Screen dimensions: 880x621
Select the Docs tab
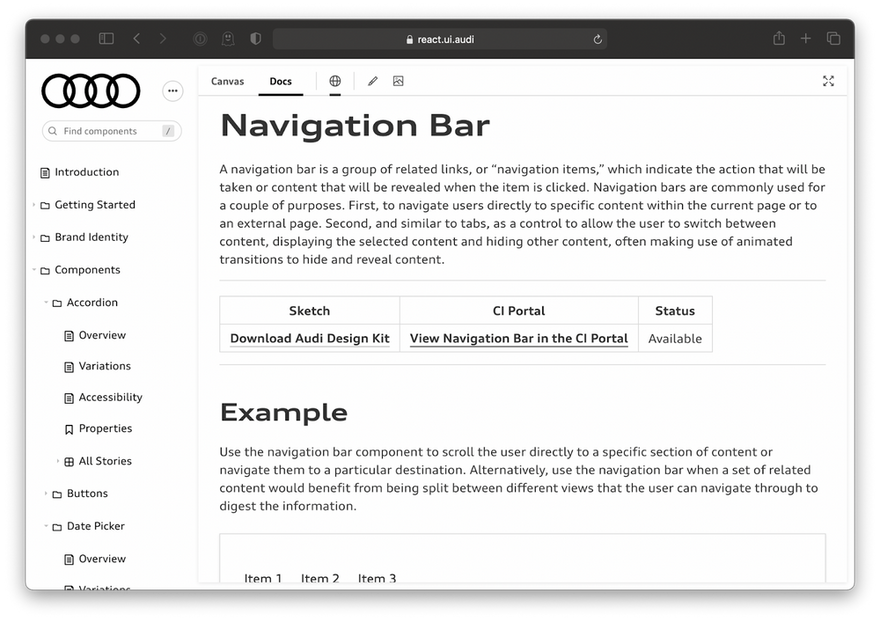(x=281, y=81)
